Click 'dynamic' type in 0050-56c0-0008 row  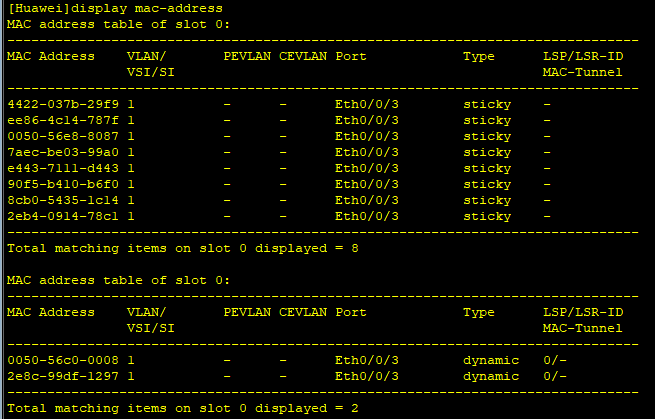(491, 361)
